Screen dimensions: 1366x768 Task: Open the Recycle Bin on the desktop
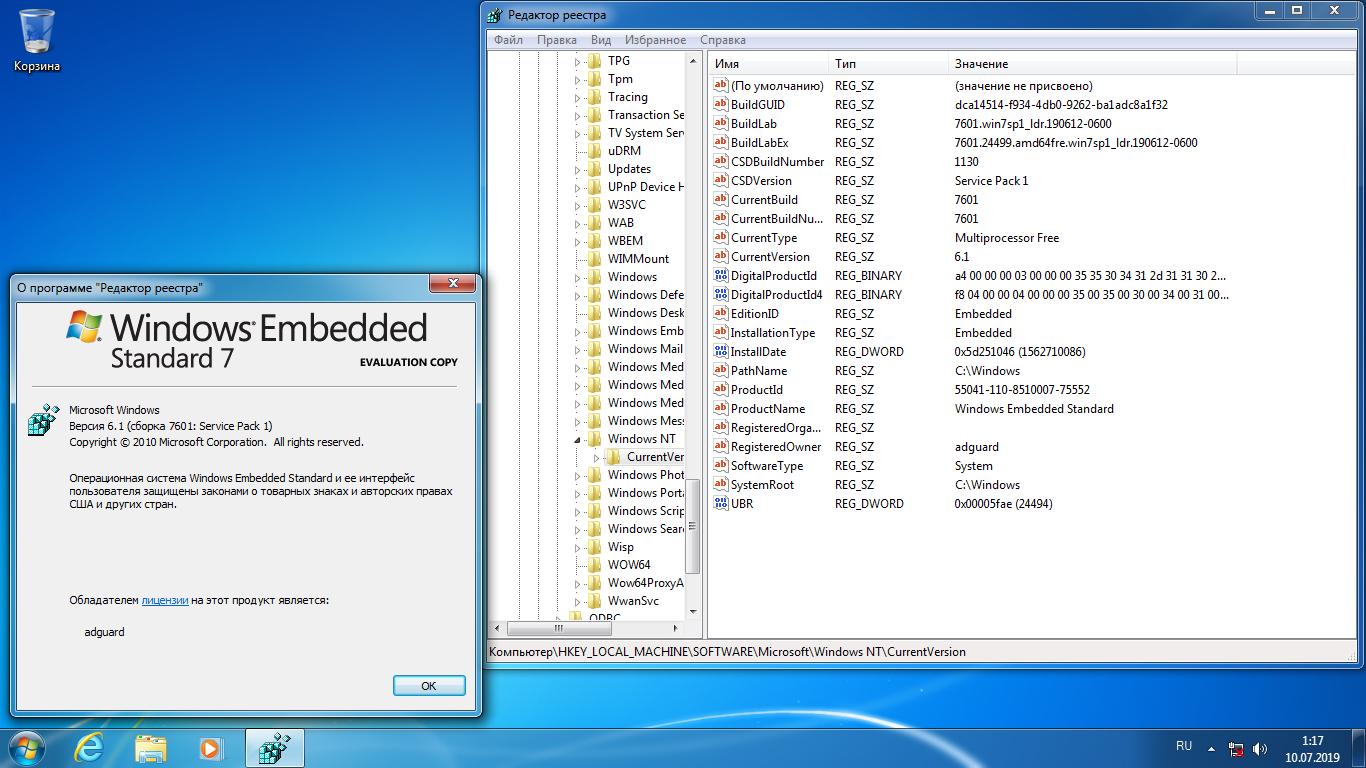38,30
